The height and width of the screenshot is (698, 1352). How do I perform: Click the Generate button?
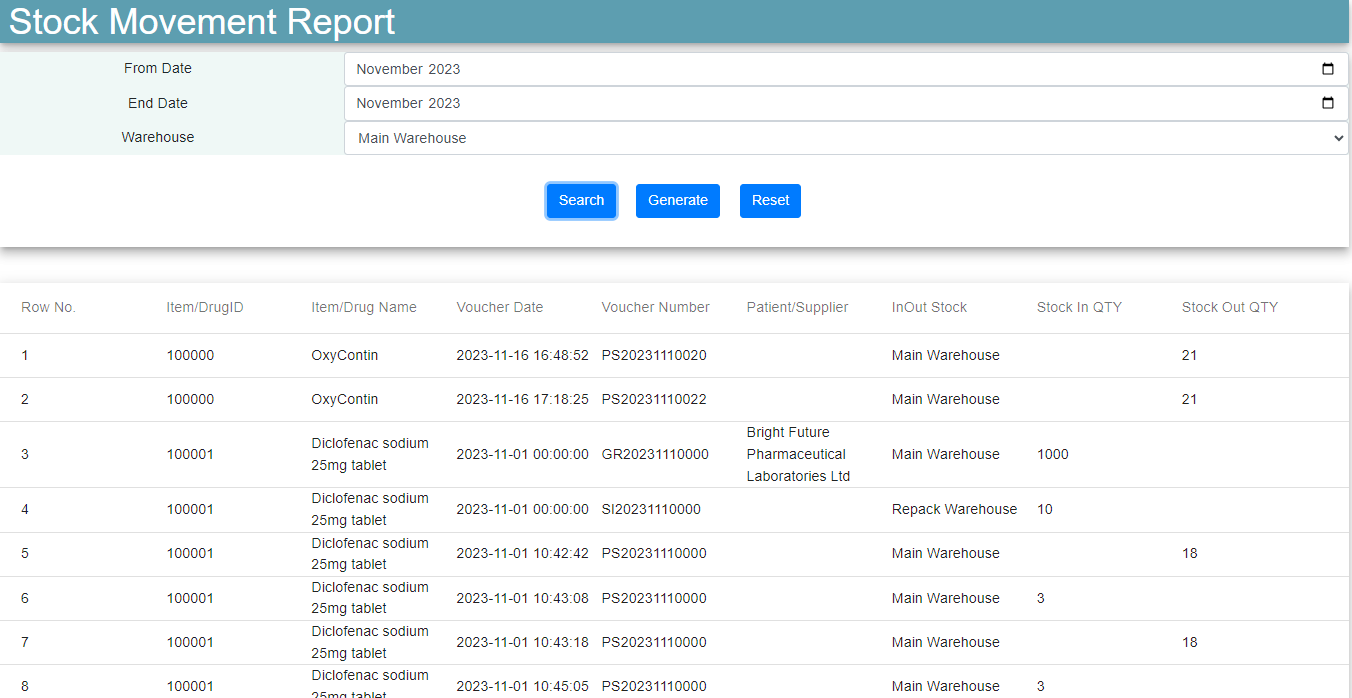pos(678,200)
